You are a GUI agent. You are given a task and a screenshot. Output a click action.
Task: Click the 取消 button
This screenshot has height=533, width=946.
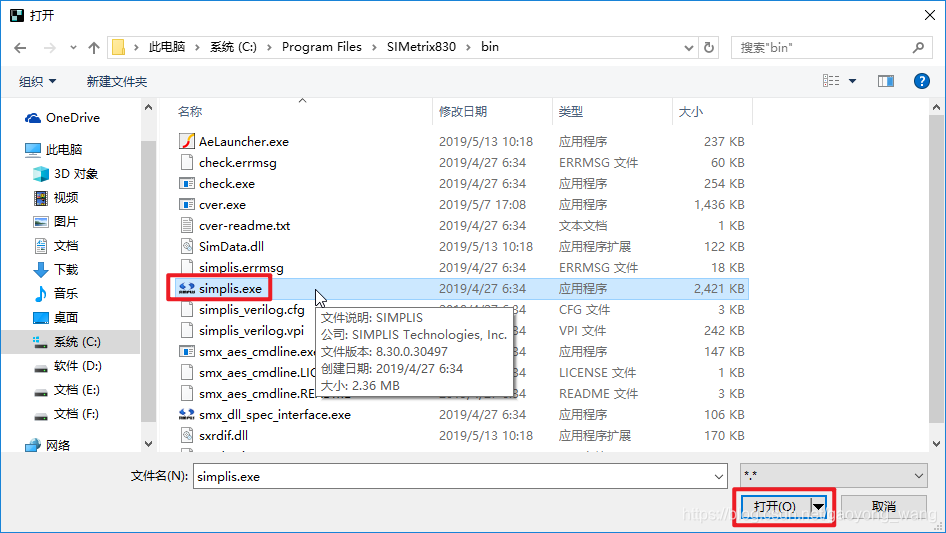click(883, 506)
